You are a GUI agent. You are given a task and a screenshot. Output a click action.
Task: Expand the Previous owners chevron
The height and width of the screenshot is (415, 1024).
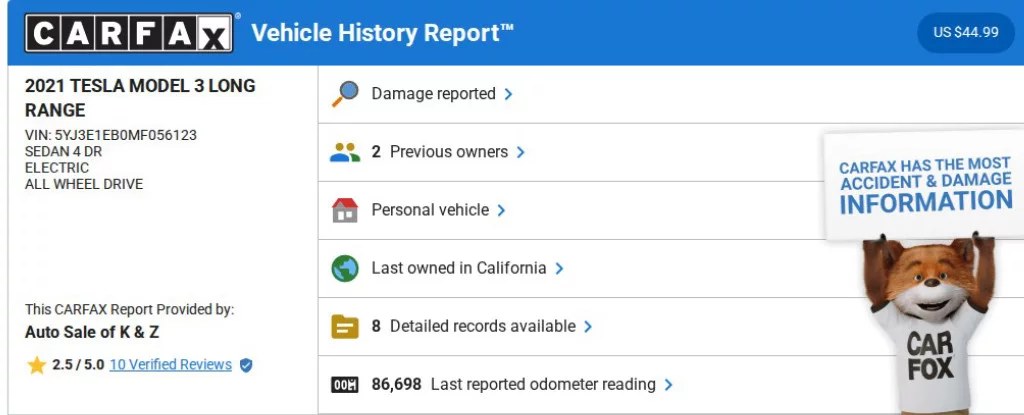521,152
